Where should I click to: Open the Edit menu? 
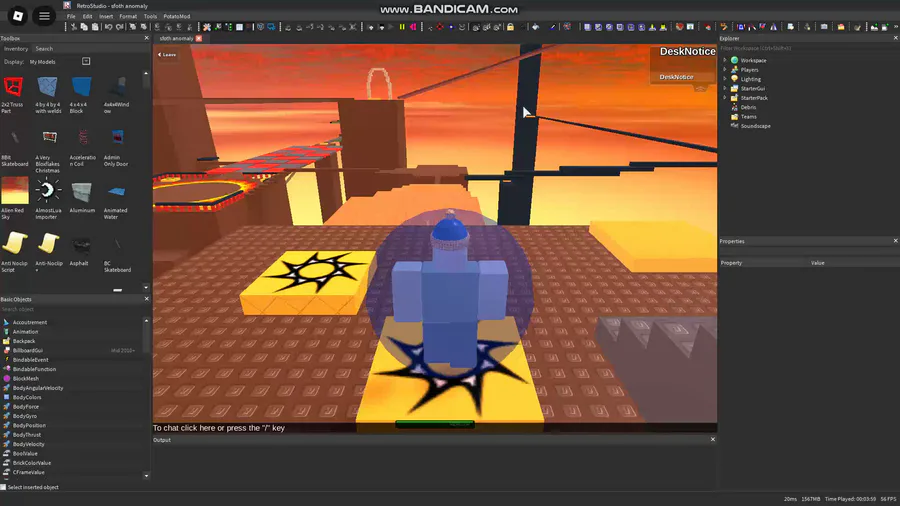[x=87, y=17]
